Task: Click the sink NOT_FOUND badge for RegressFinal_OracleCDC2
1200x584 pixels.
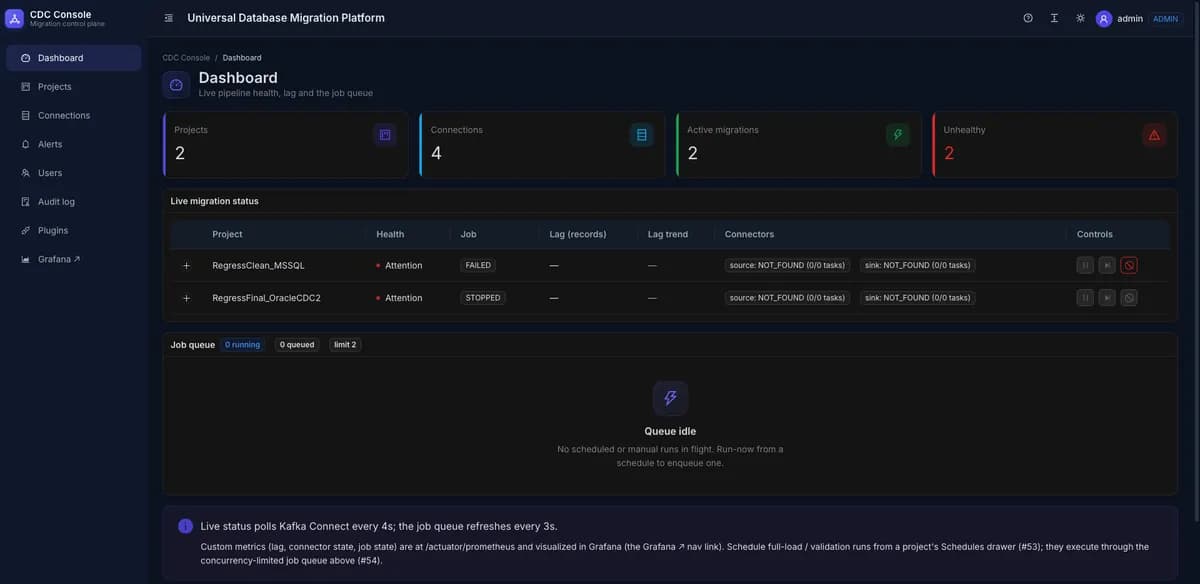Action: [x=917, y=298]
